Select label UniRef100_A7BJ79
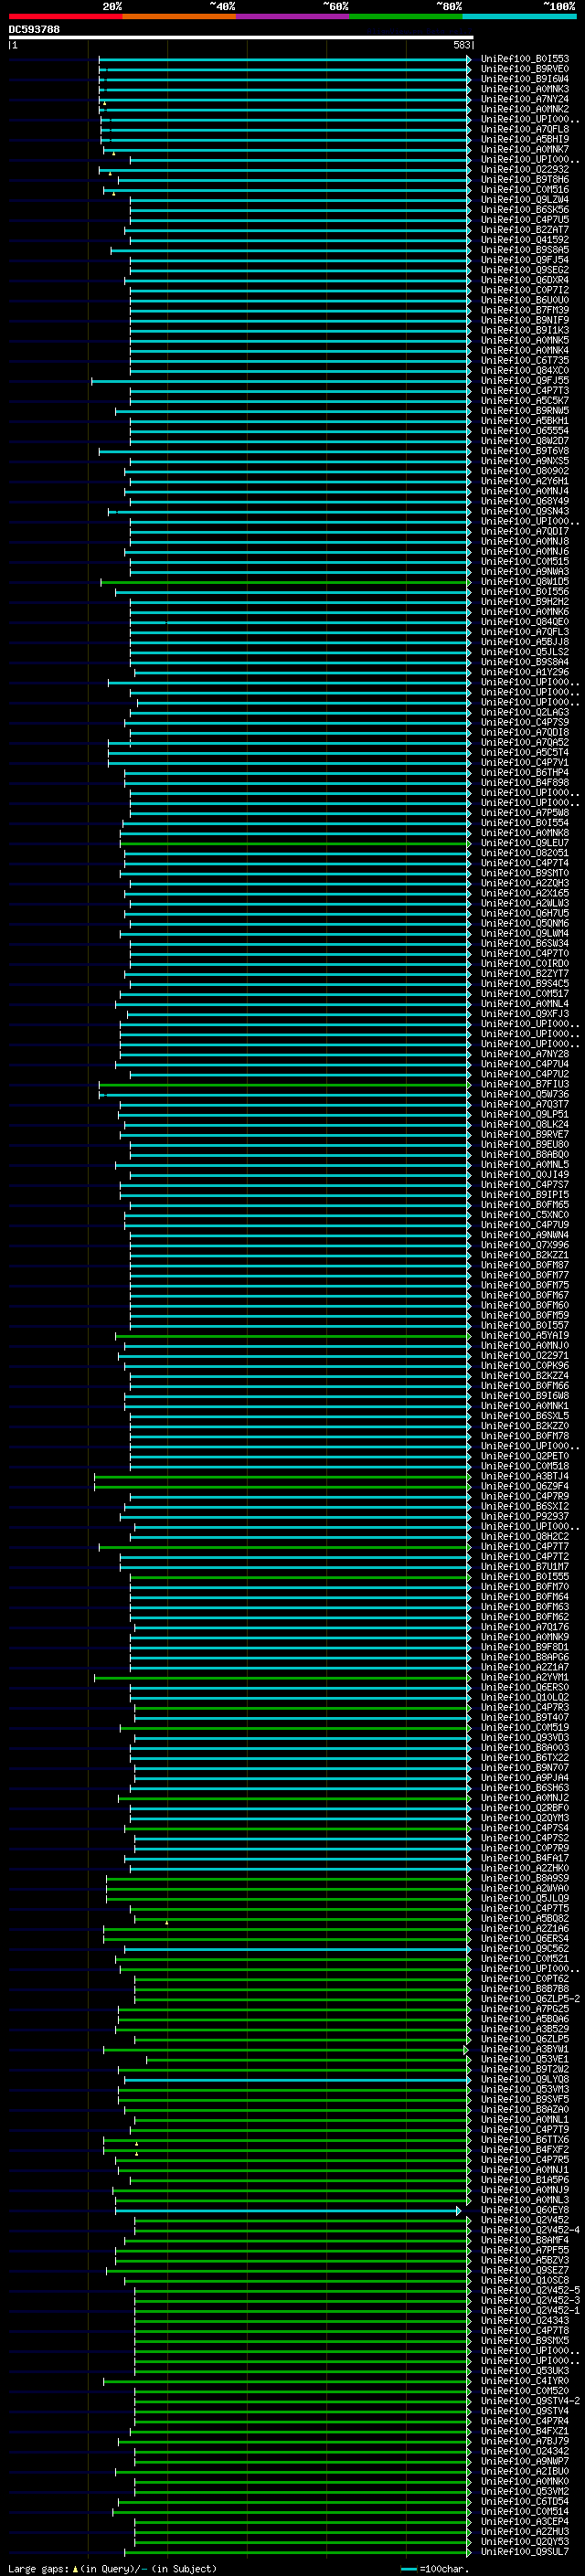 click(x=524, y=2441)
